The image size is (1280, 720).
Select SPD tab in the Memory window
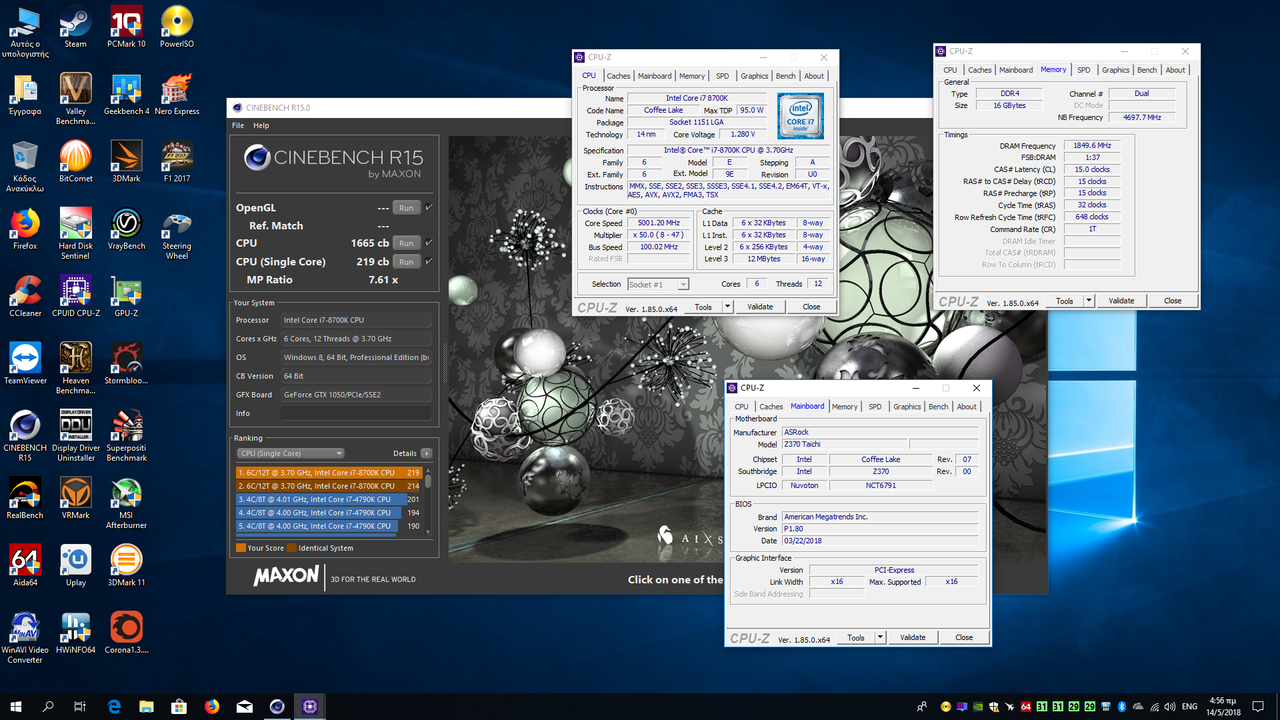click(1083, 70)
